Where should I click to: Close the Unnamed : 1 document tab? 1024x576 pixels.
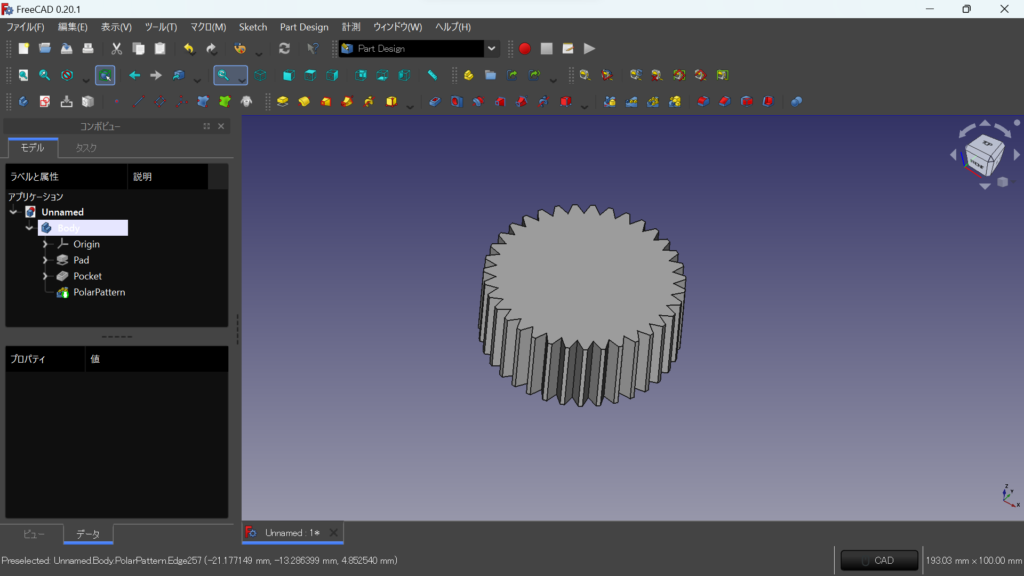pyautogui.click(x=334, y=533)
